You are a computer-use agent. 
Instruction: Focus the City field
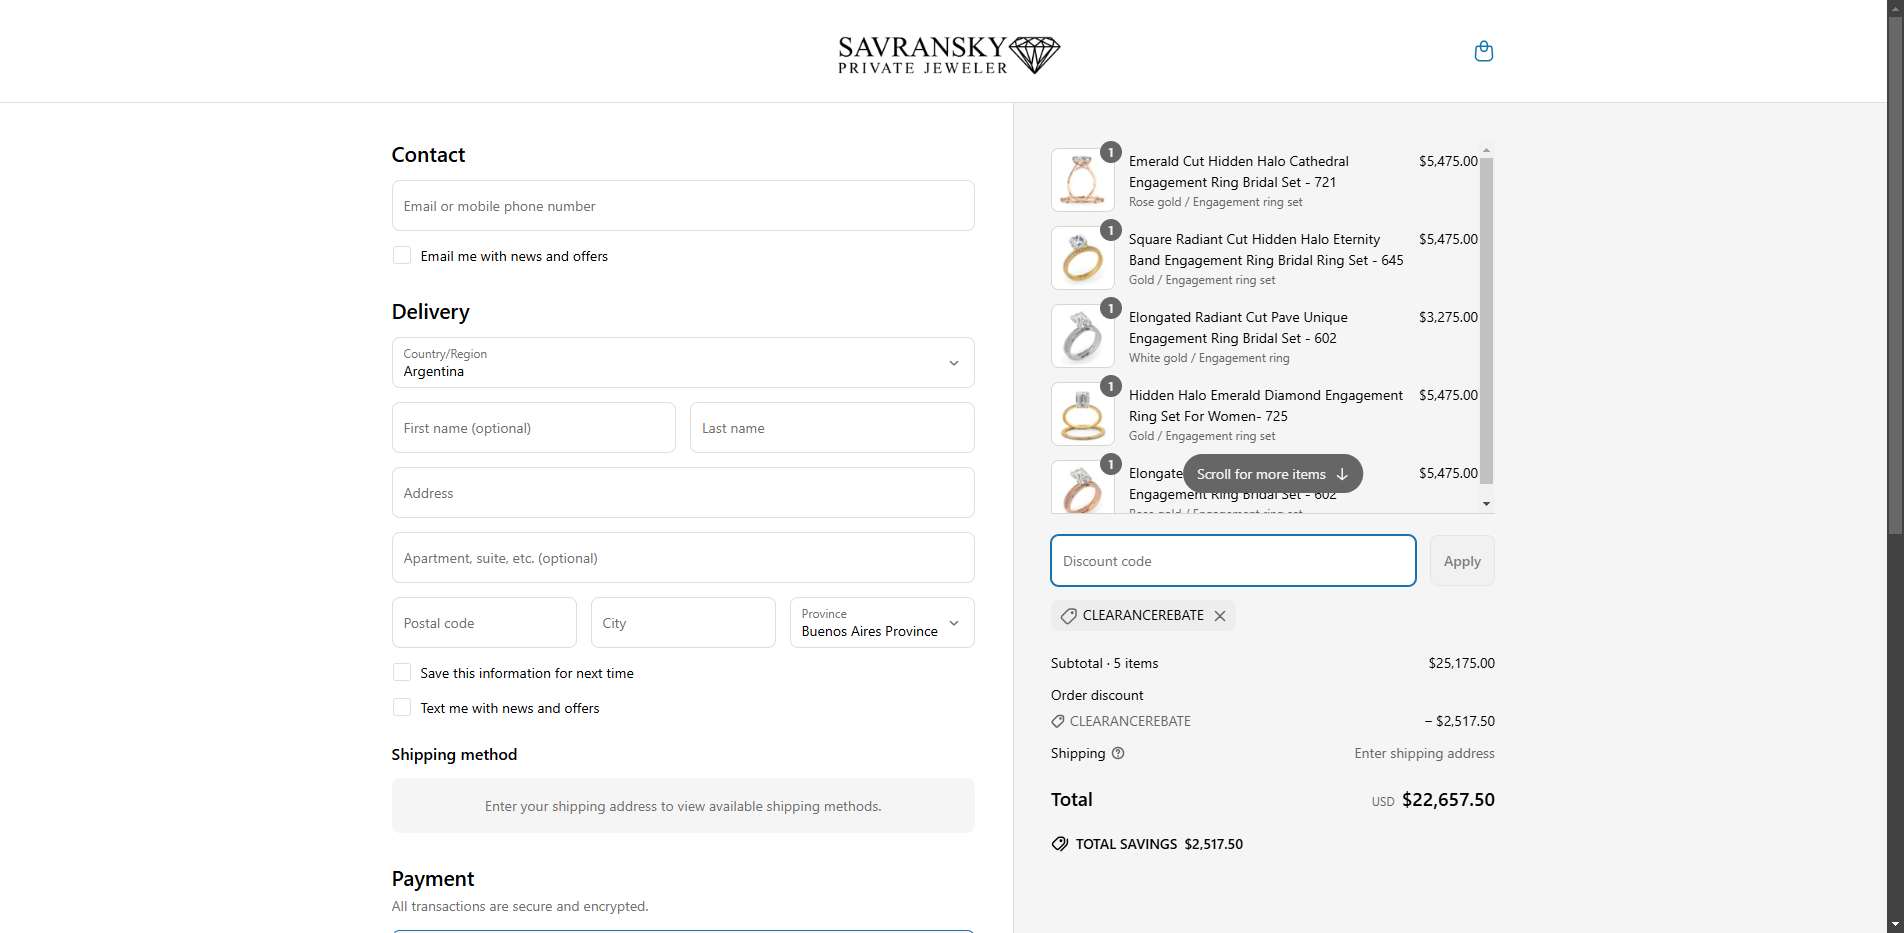tap(683, 623)
